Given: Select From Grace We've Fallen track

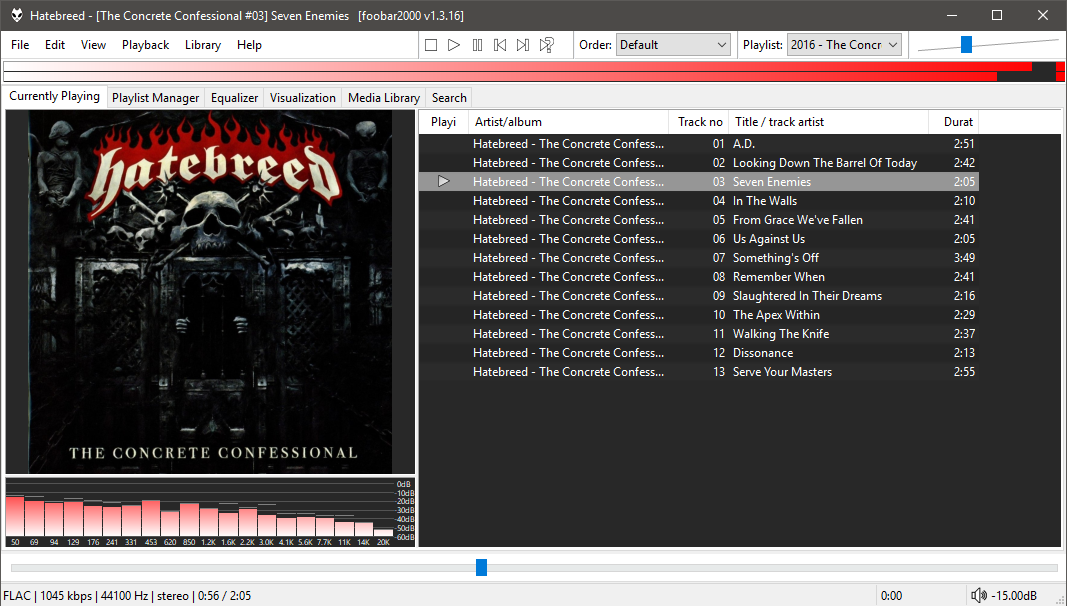Looking at the screenshot, I should [x=699, y=220].
